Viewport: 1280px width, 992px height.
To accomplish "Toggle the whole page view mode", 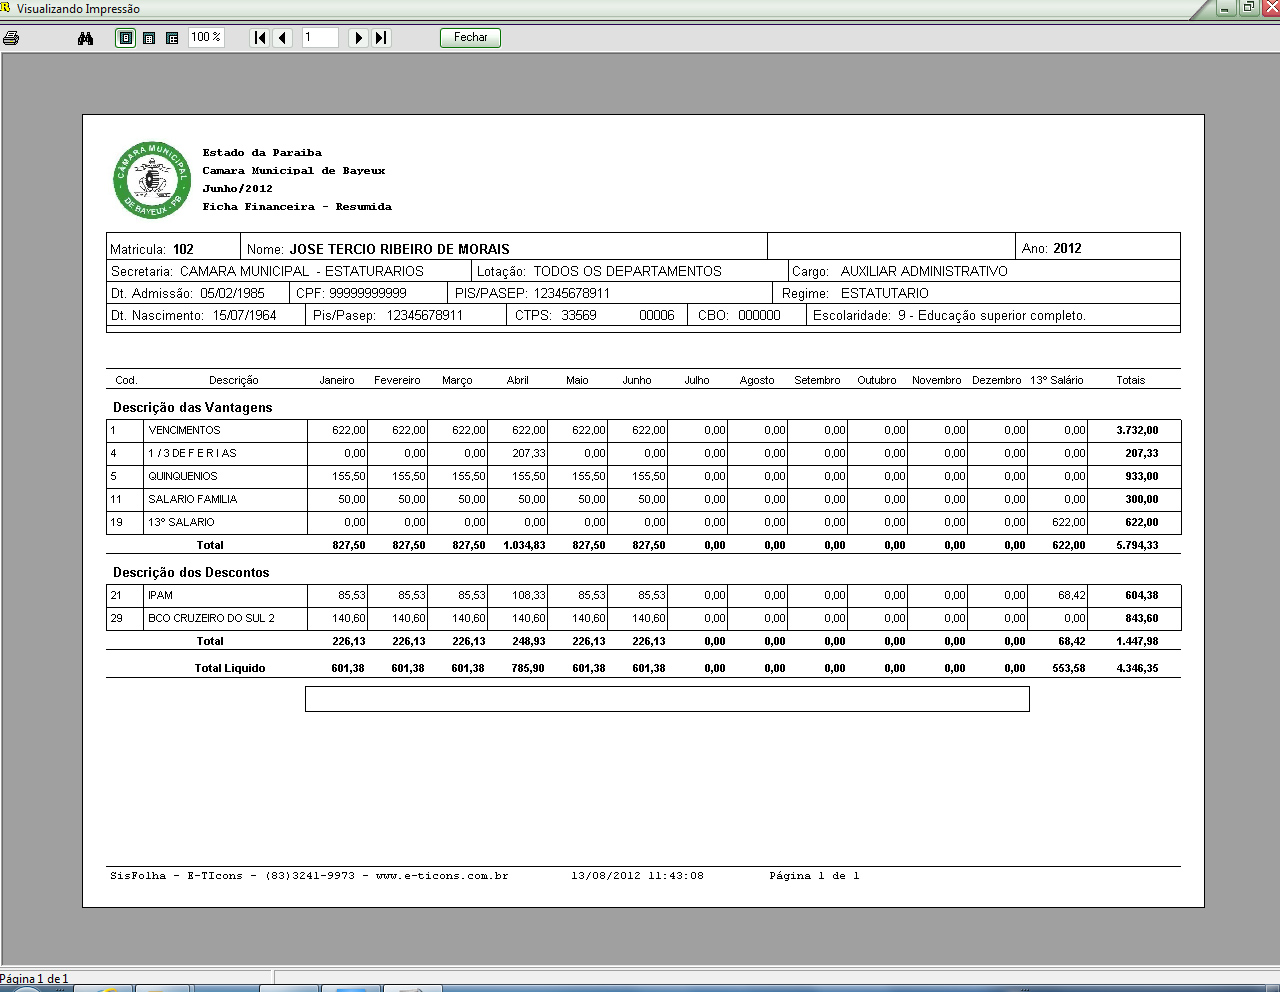I will click(x=126, y=38).
